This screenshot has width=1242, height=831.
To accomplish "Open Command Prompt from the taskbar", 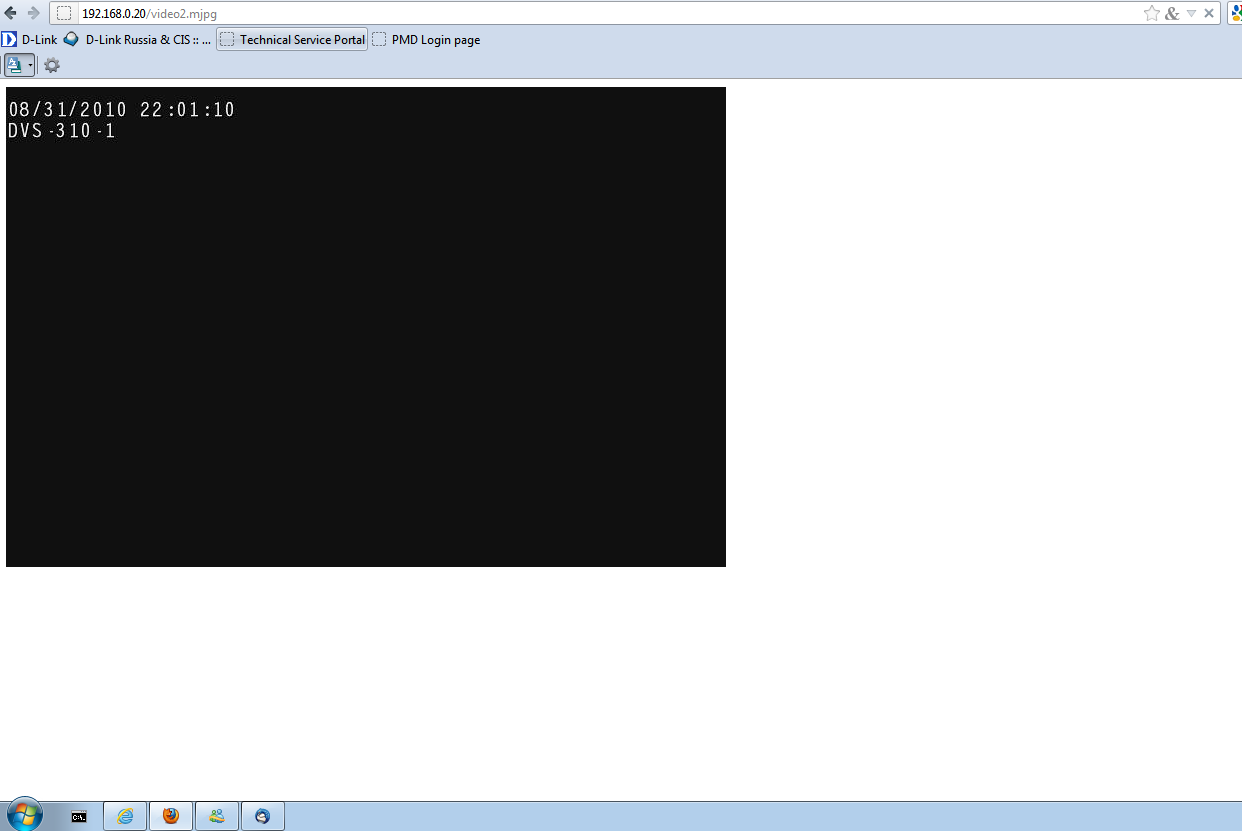I will [x=79, y=817].
